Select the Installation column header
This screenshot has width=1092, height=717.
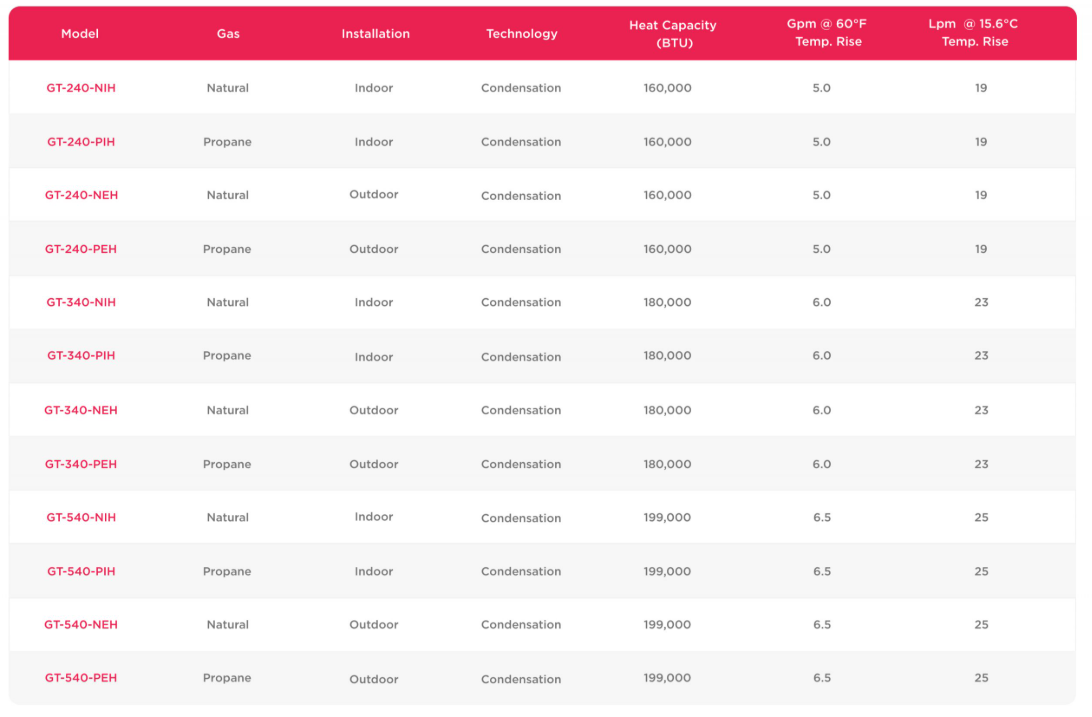tap(375, 34)
